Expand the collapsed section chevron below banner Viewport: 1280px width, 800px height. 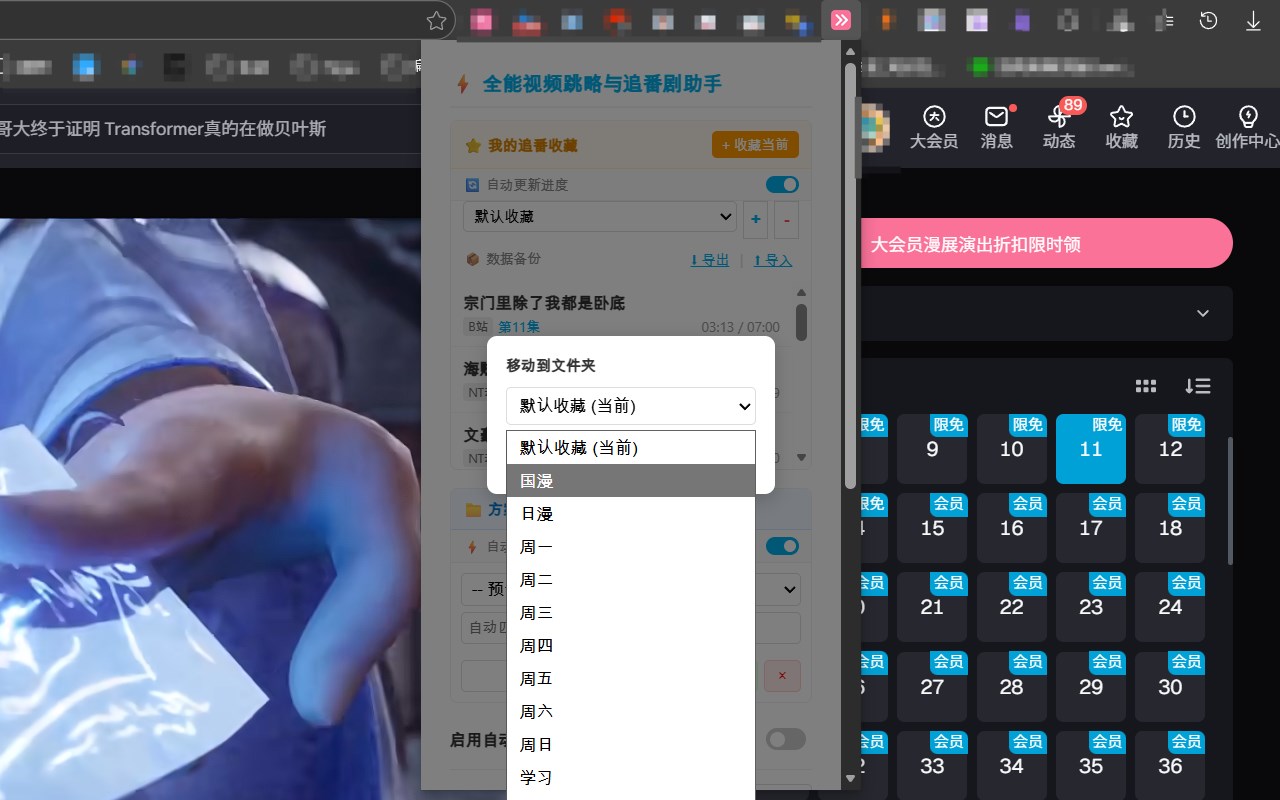pos(1203,313)
